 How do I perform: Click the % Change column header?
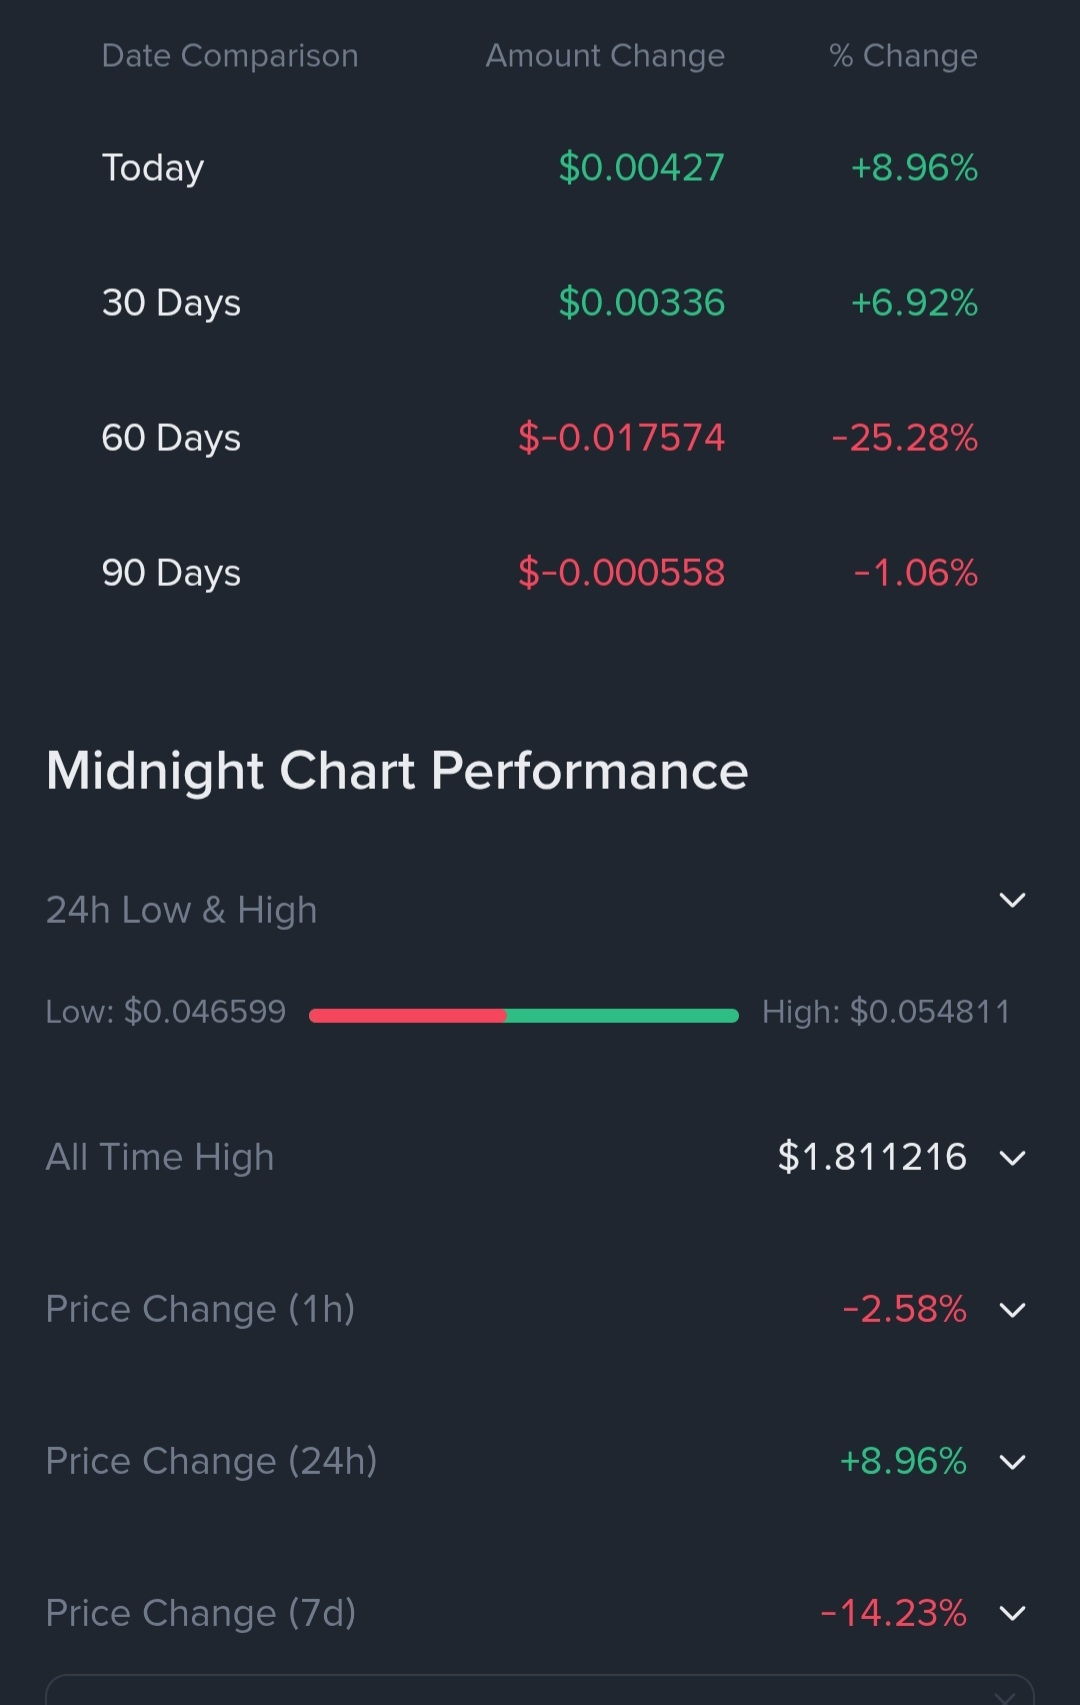click(x=903, y=56)
